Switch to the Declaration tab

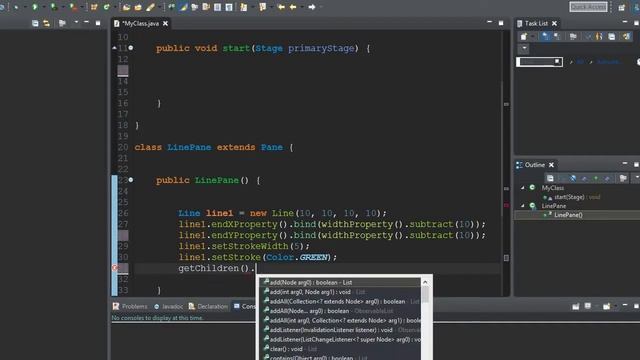(208, 306)
